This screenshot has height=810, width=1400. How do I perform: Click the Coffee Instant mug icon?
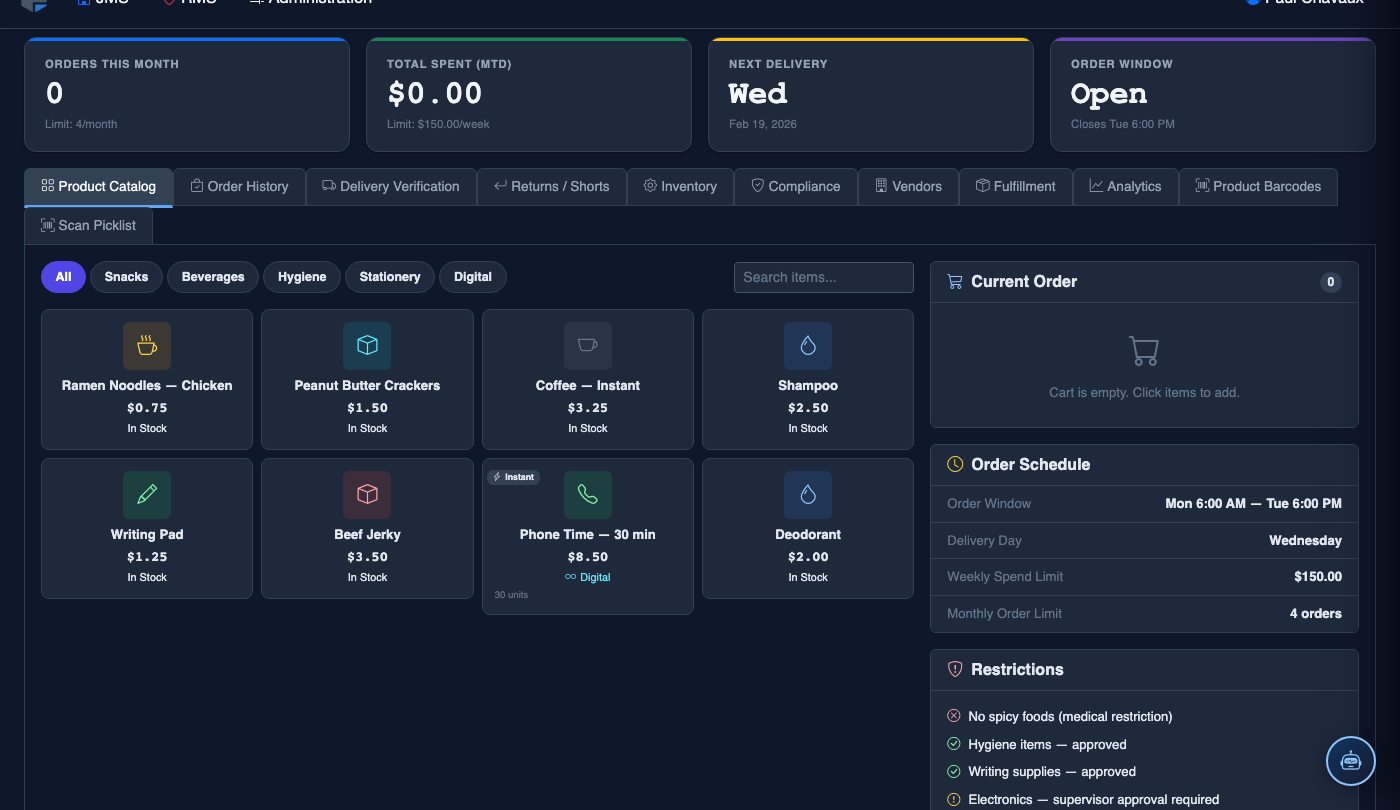(x=588, y=346)
